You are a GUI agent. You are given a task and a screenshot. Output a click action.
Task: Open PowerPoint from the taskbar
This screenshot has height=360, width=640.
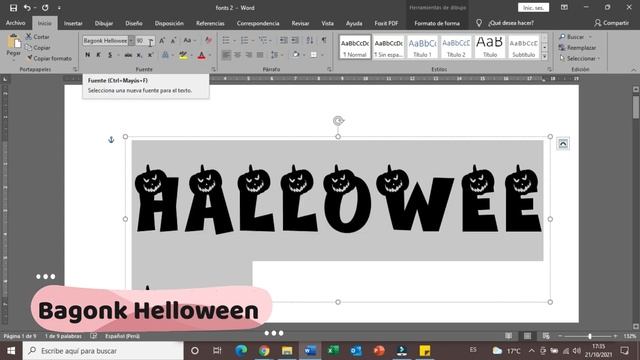click(x=379, y=351)
